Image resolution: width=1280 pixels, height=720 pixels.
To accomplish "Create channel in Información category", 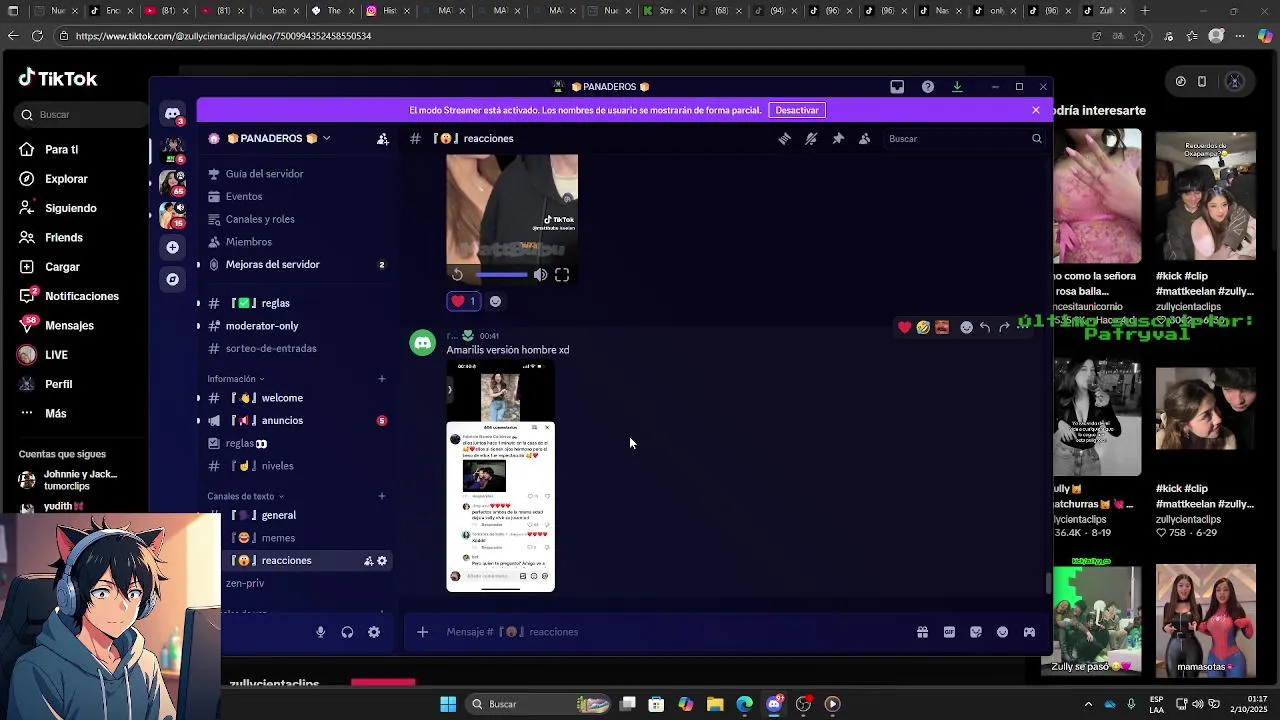I will 381,379.
